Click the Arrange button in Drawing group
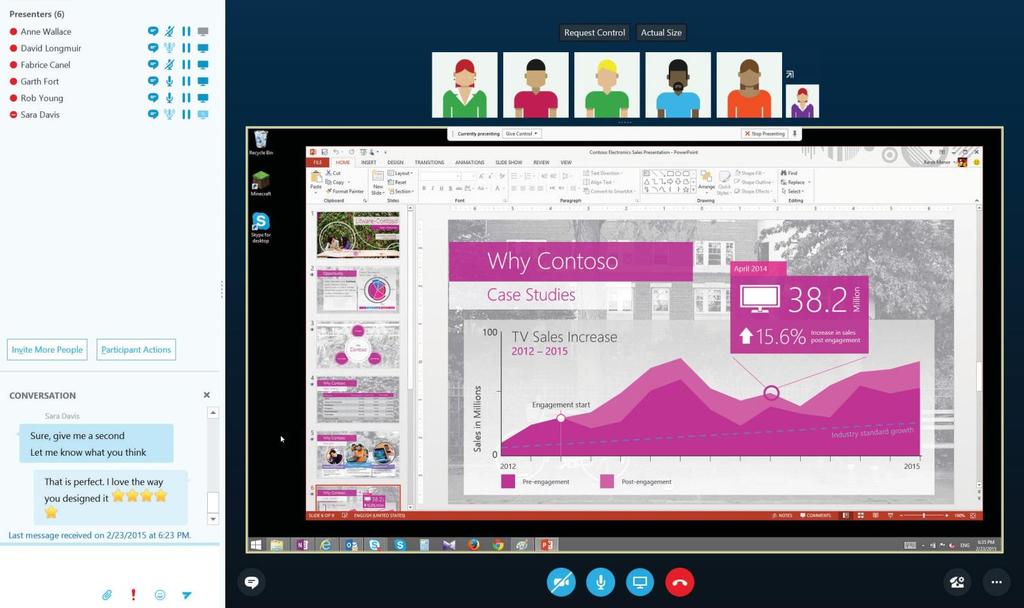Screen dimensions: 1024x608 (x=707, y=182)
